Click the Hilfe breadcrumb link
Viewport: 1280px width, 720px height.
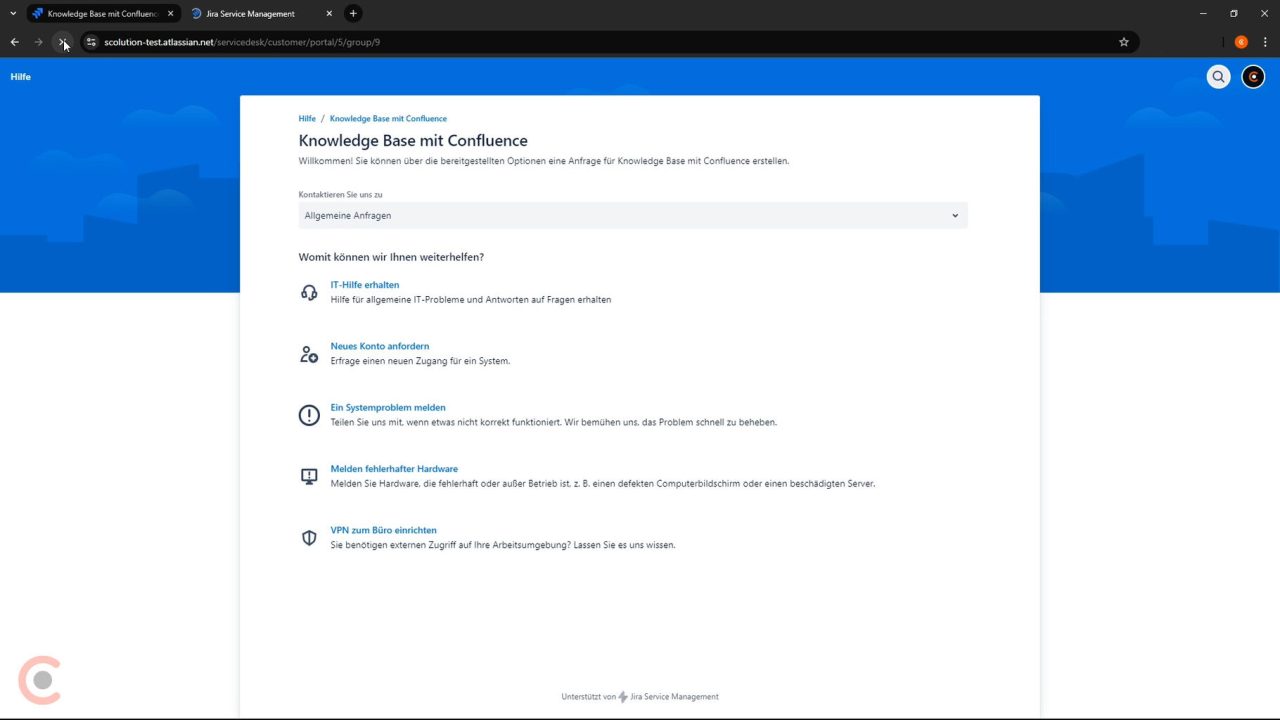coord(307,119)
